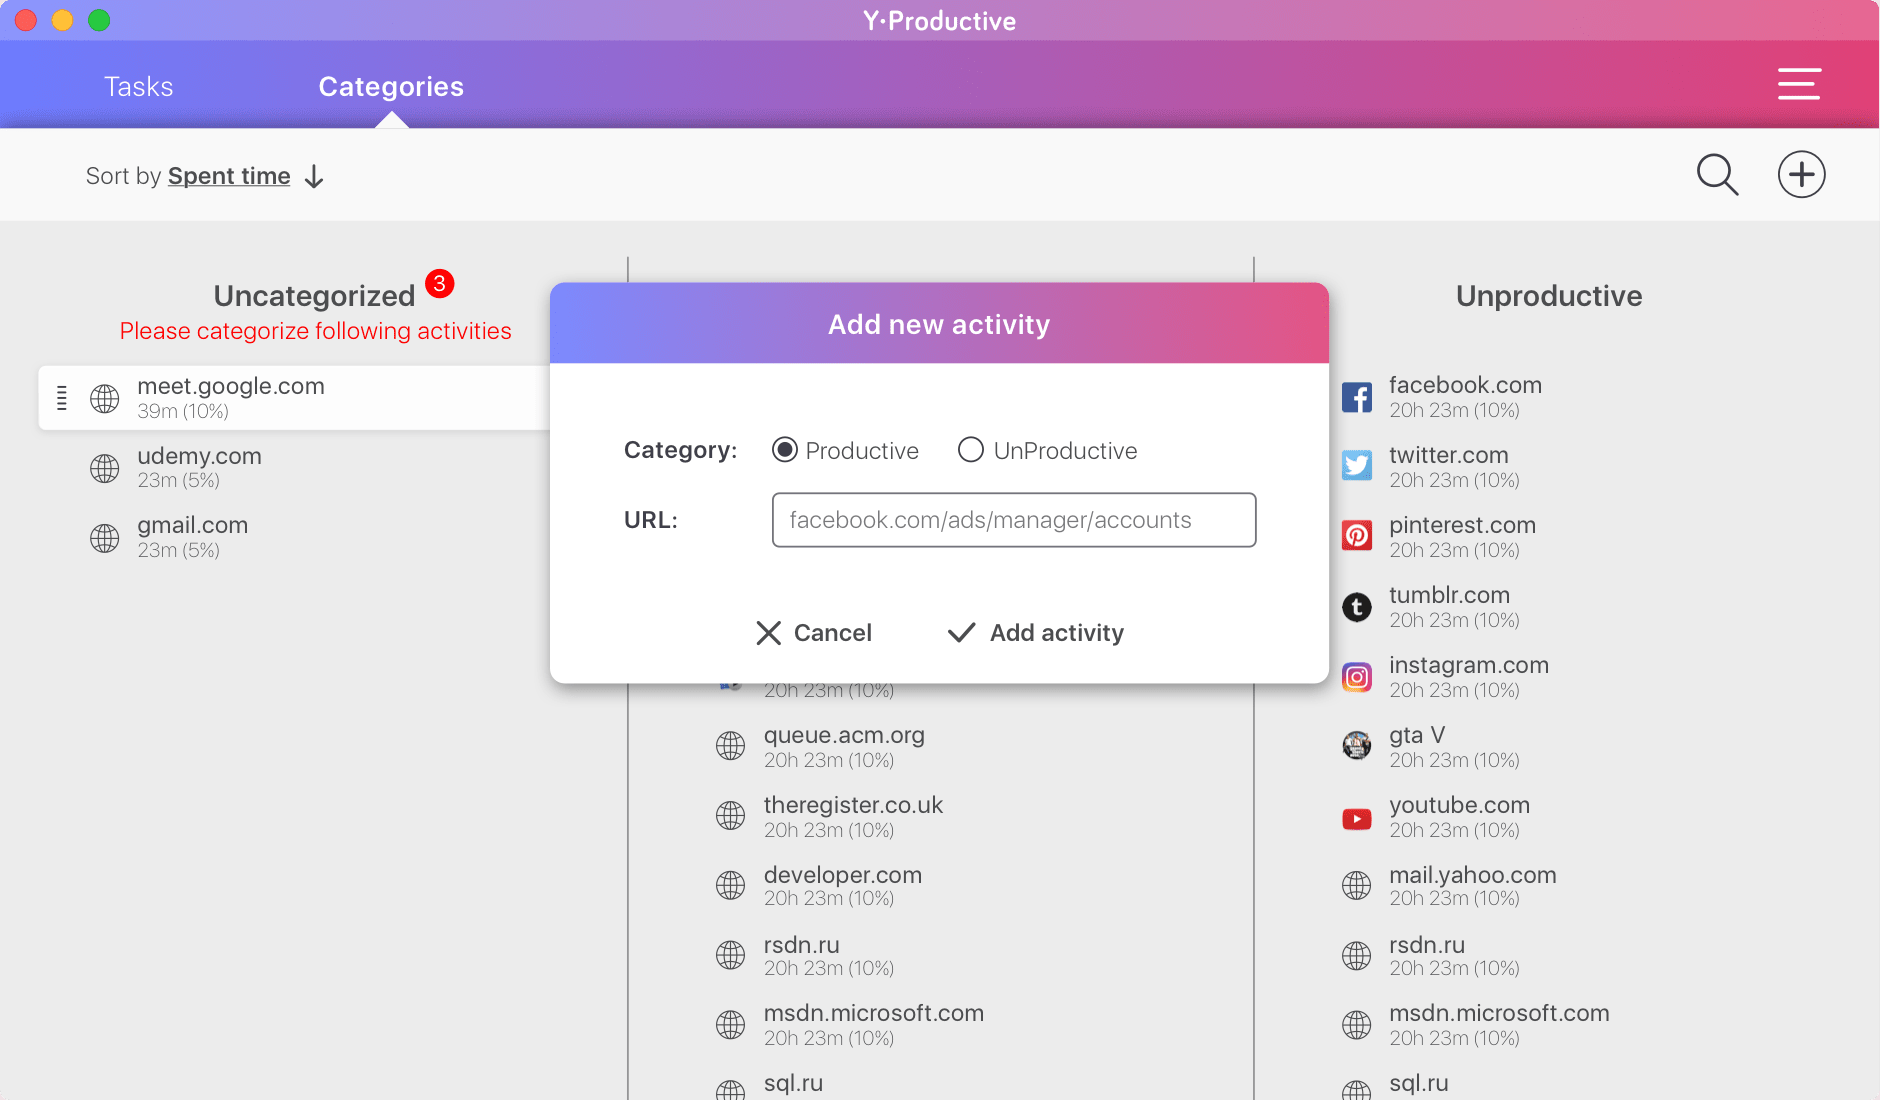Cancel the Add new activity dialog
This screenshot has height=1100, width=1880.
[814, 633]
